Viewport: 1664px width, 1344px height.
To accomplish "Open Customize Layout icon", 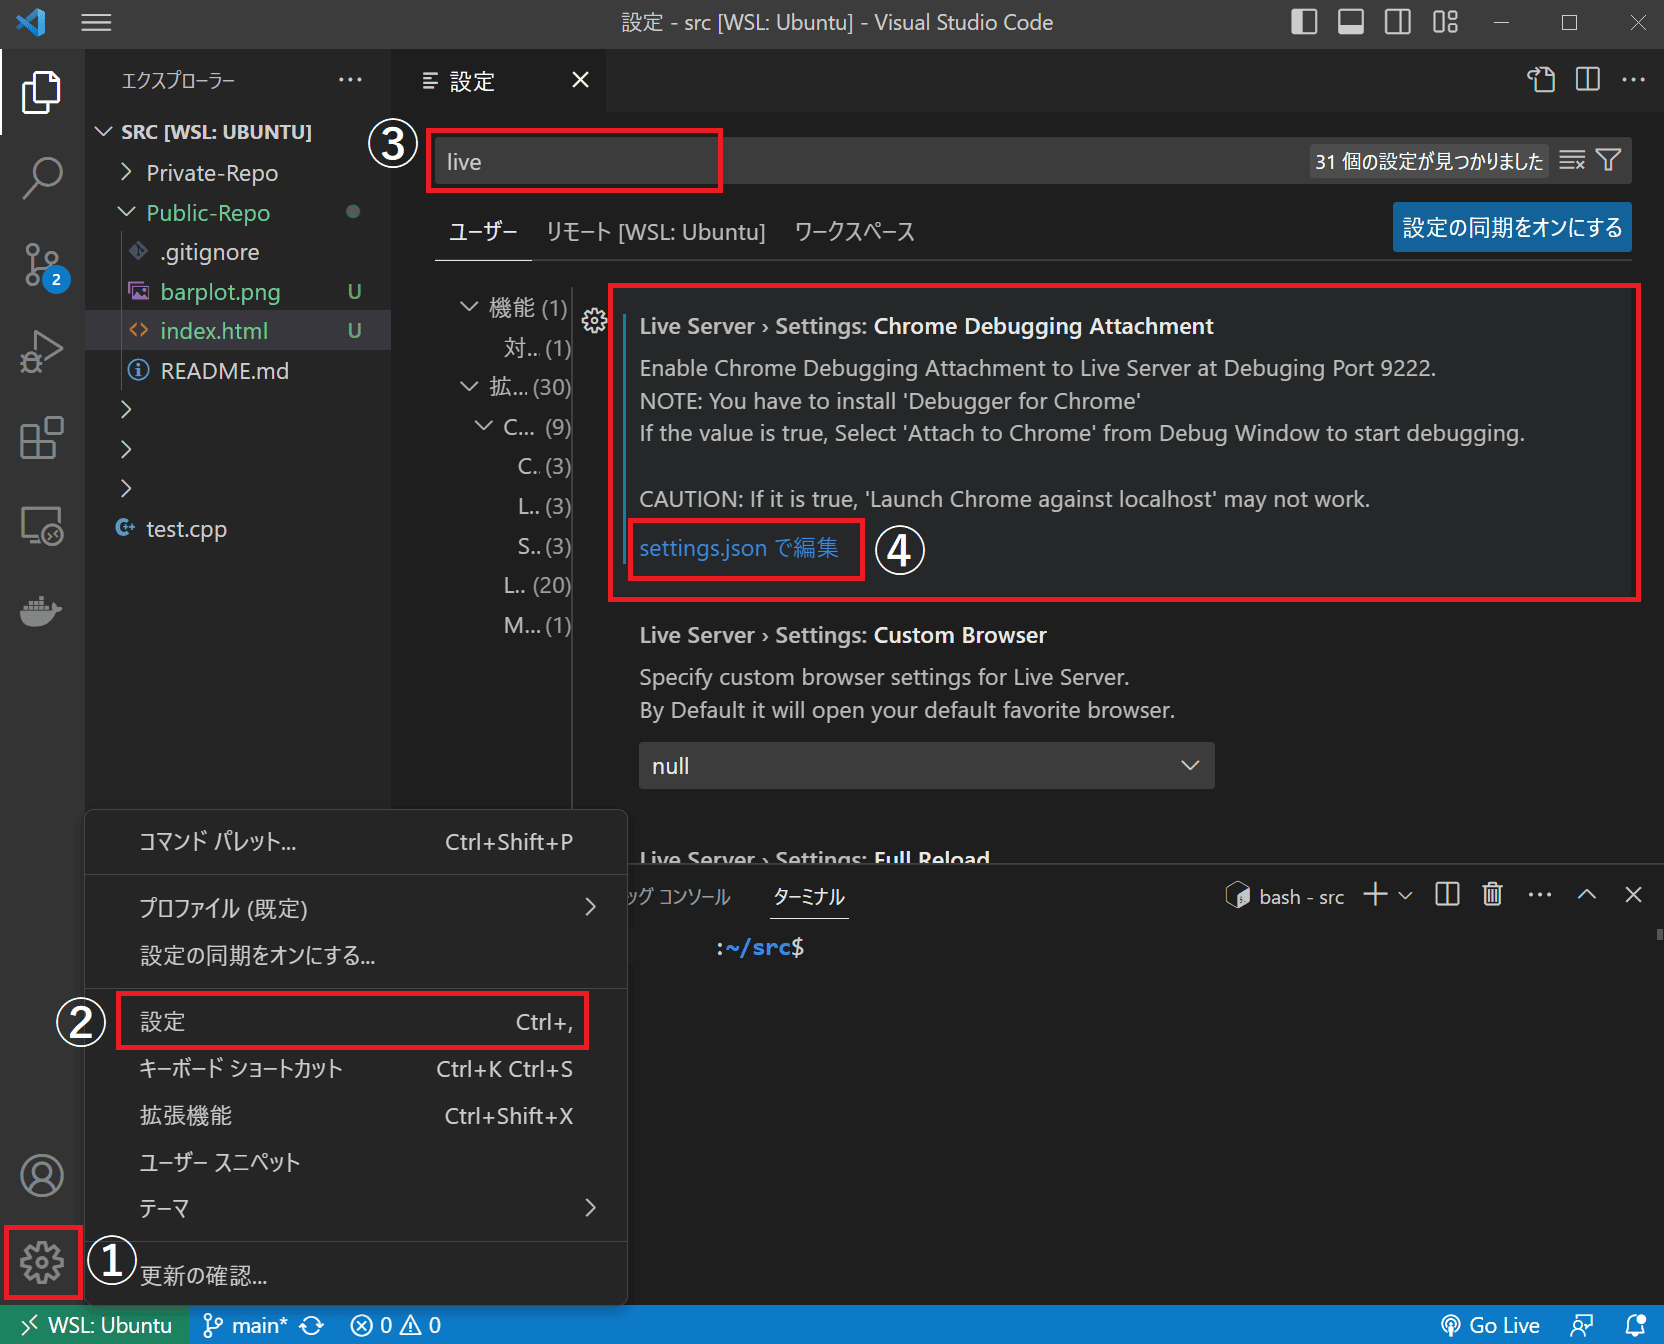I will (x=1445, y=22).
